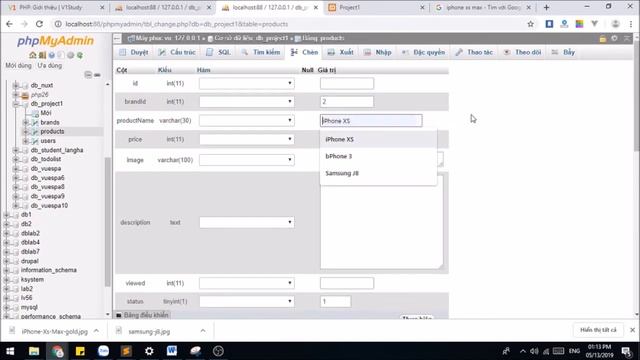640x360 pixels.
Task: Open the SQL tab
Action: pyautogui.click(x=218, y=52)
